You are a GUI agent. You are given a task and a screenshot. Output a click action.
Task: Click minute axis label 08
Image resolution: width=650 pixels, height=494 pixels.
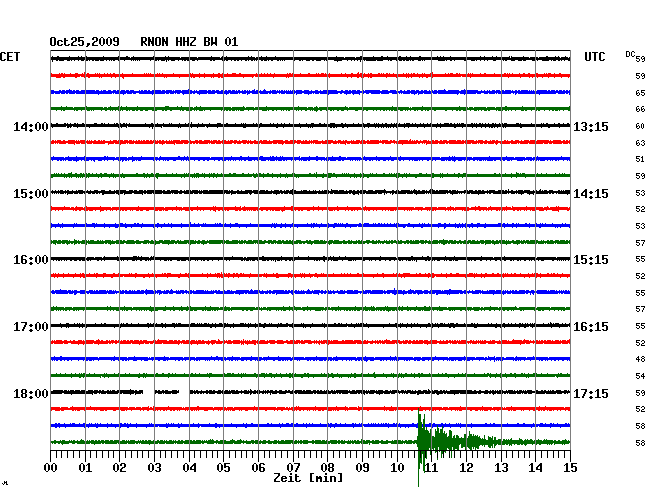(x=327, y=468)
